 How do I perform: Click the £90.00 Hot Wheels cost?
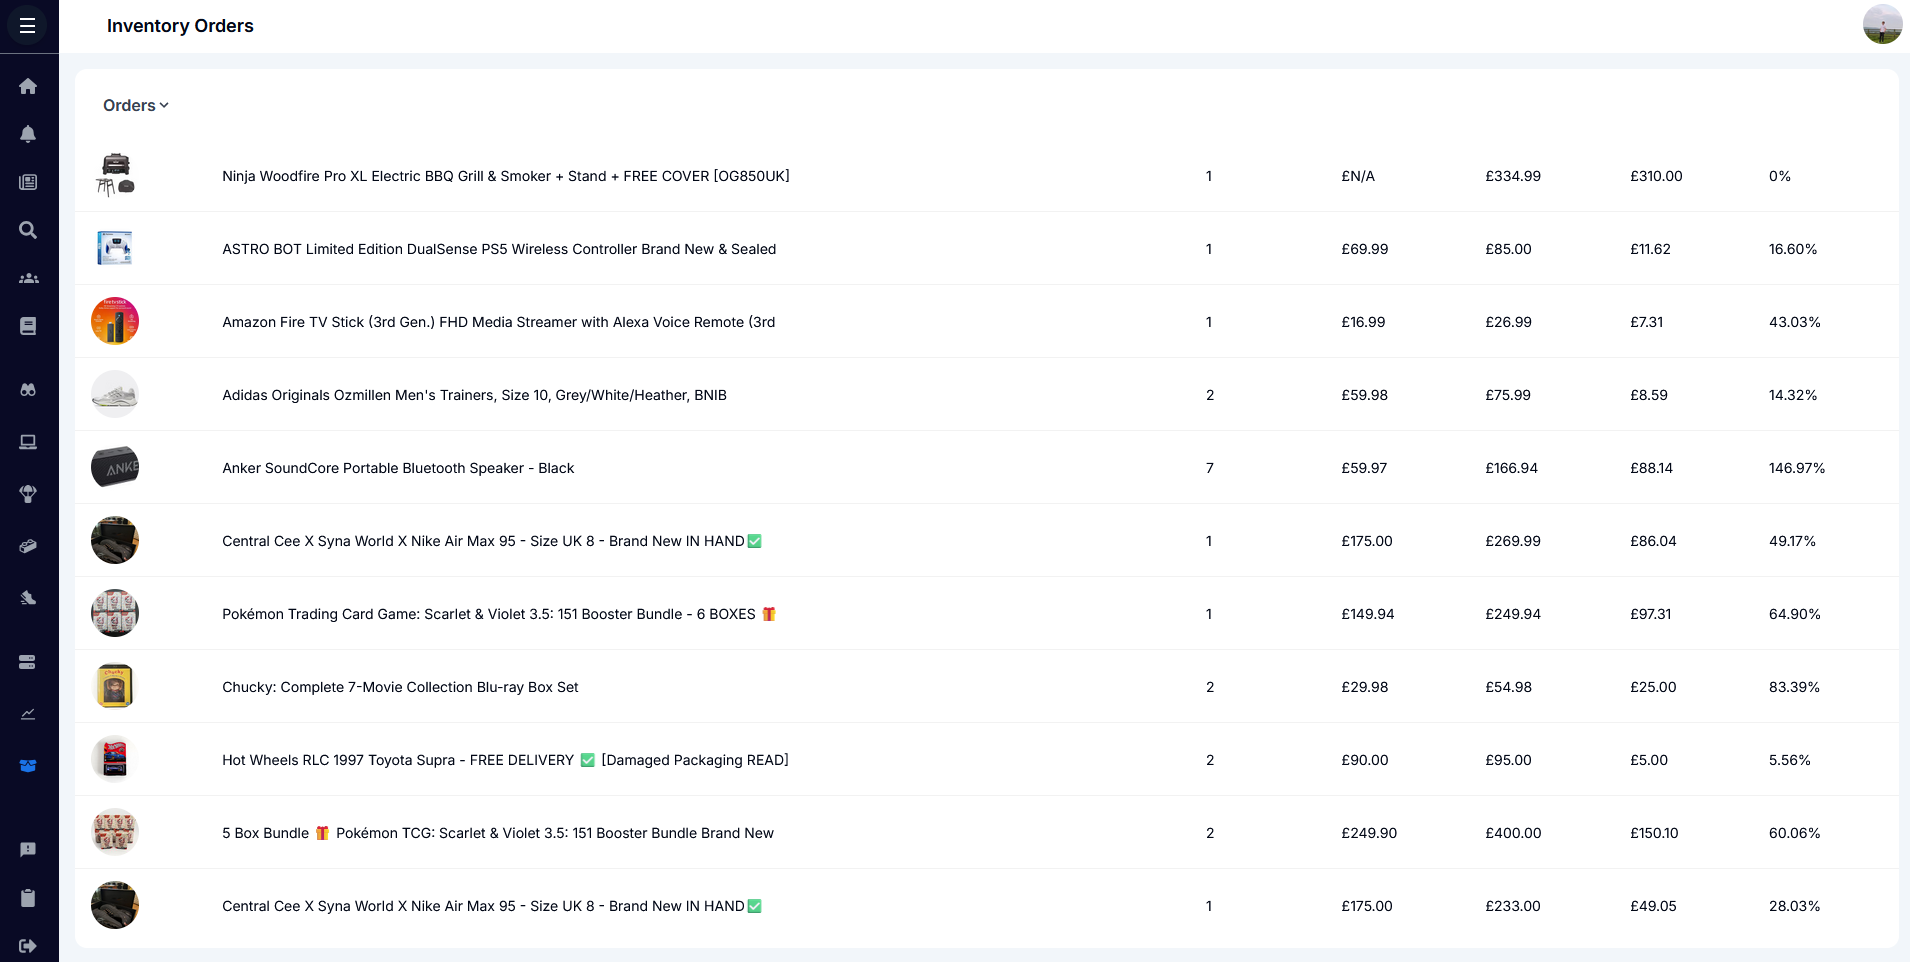[x=1365, y=760]
